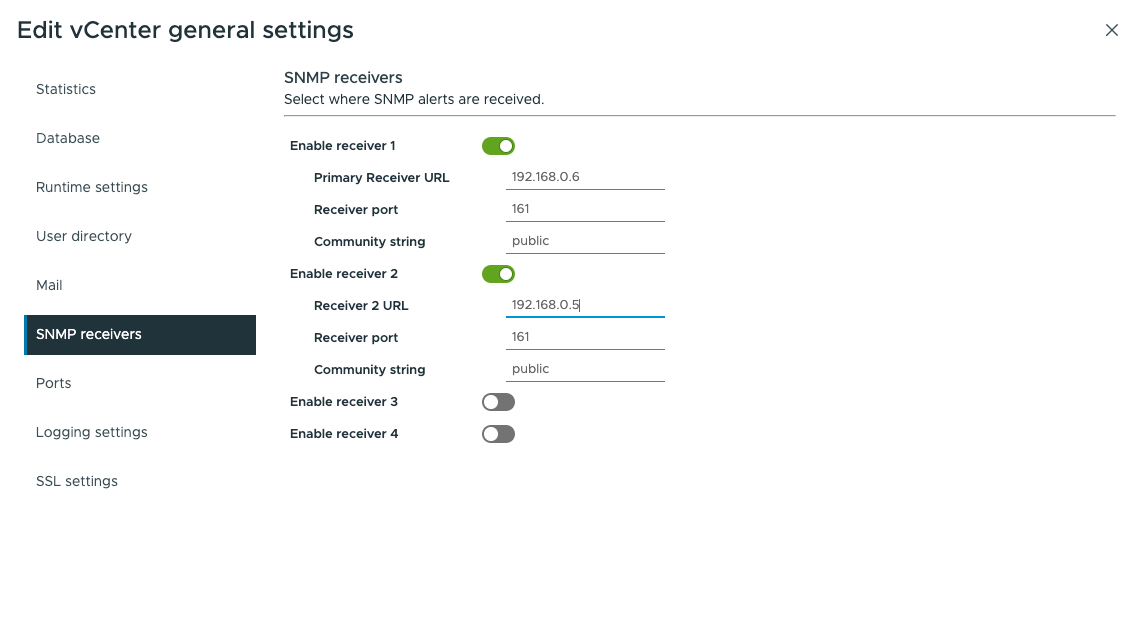Select Runtime settings in the sidebar
The image size is (1135, 644).
pos(92,187)
